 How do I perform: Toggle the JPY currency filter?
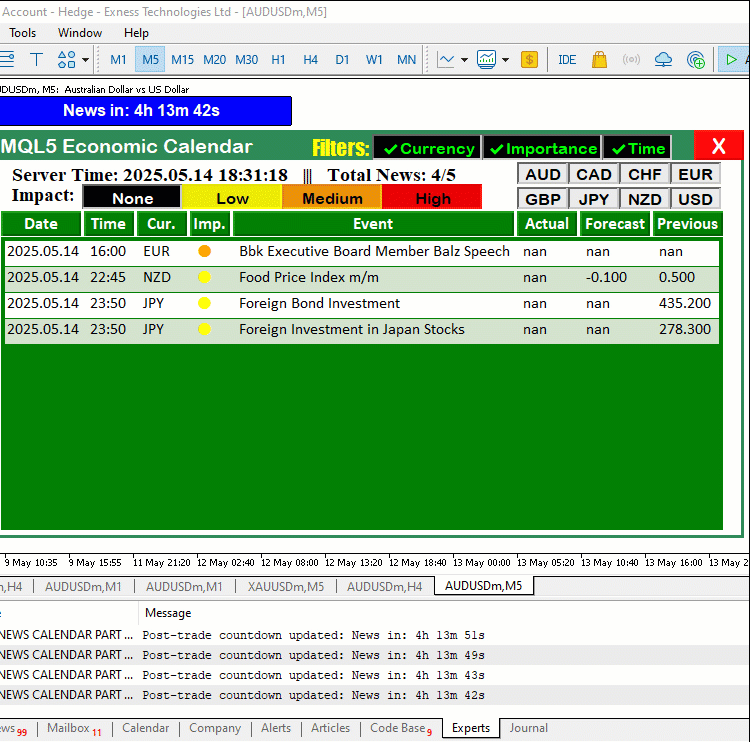click(594, 199)
